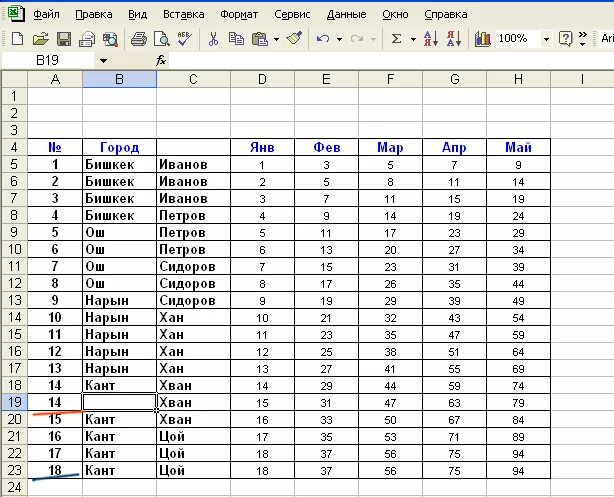614x497 pixels.
Task: Save the workbook with the floppy icon
Action: (x=64, y=39)
